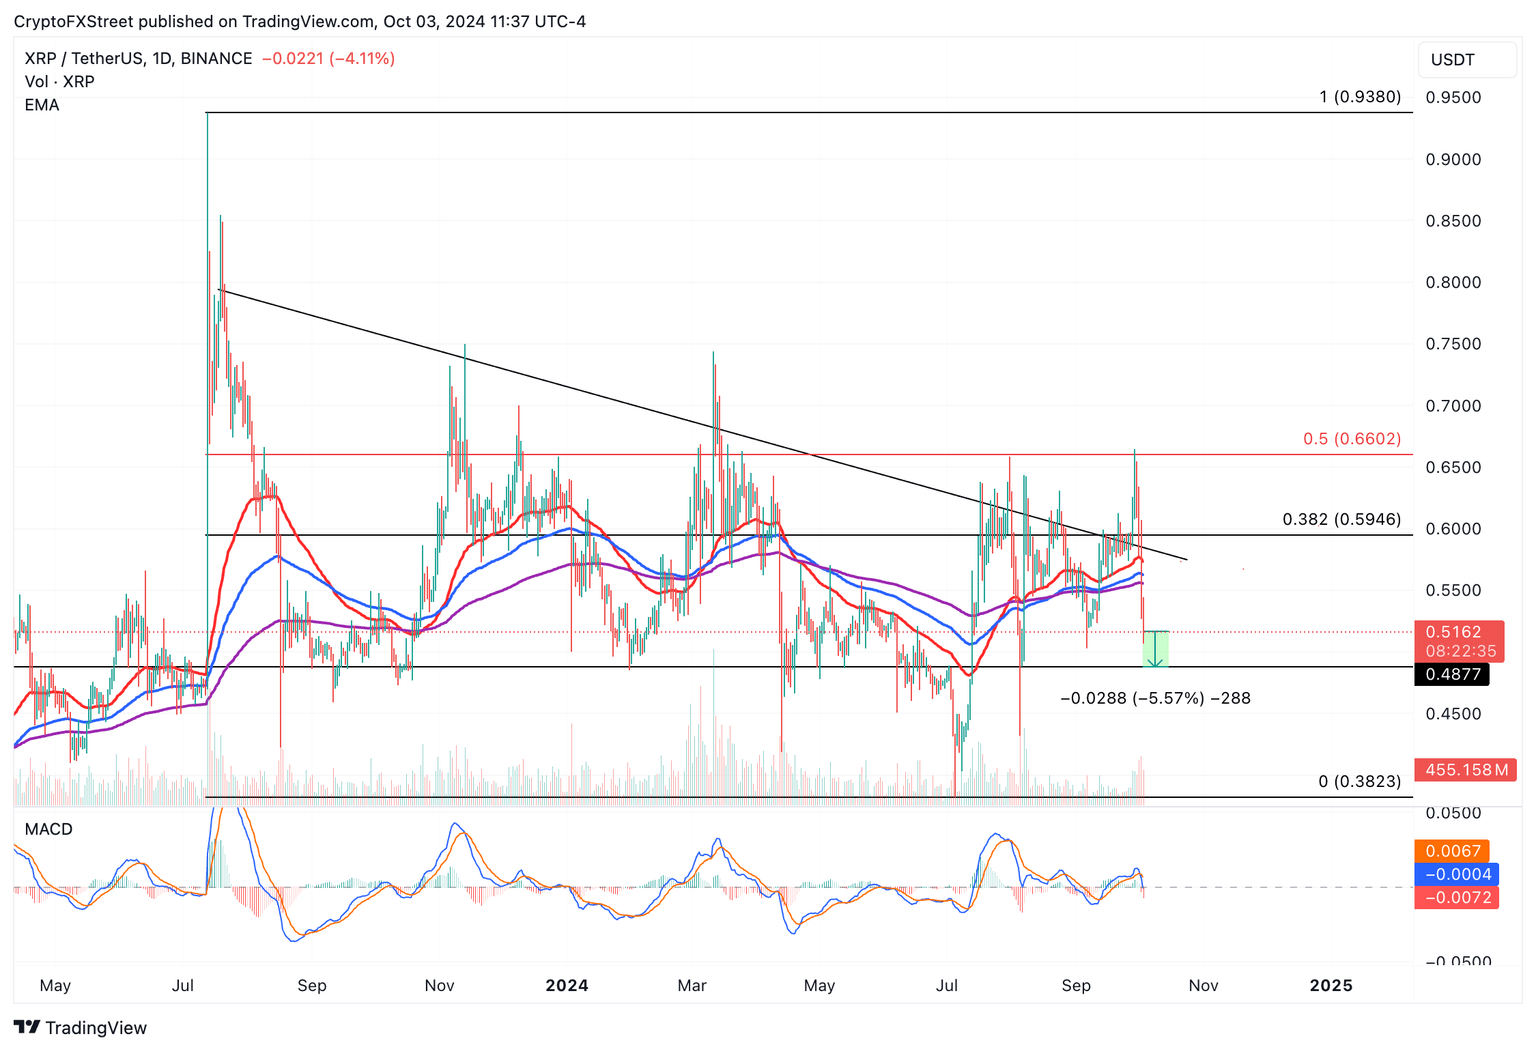This screenshot has width=1536, height=1051.
Task: Select the EMA indicator legend label
Action: click(x=42, y=105)
